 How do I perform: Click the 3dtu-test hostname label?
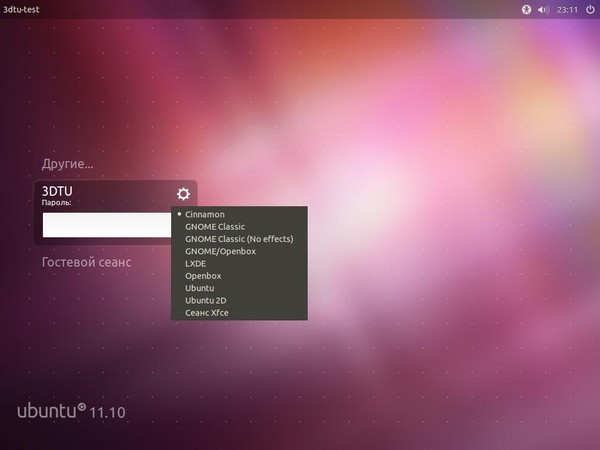pyautogui.click(x=27, y=9)
